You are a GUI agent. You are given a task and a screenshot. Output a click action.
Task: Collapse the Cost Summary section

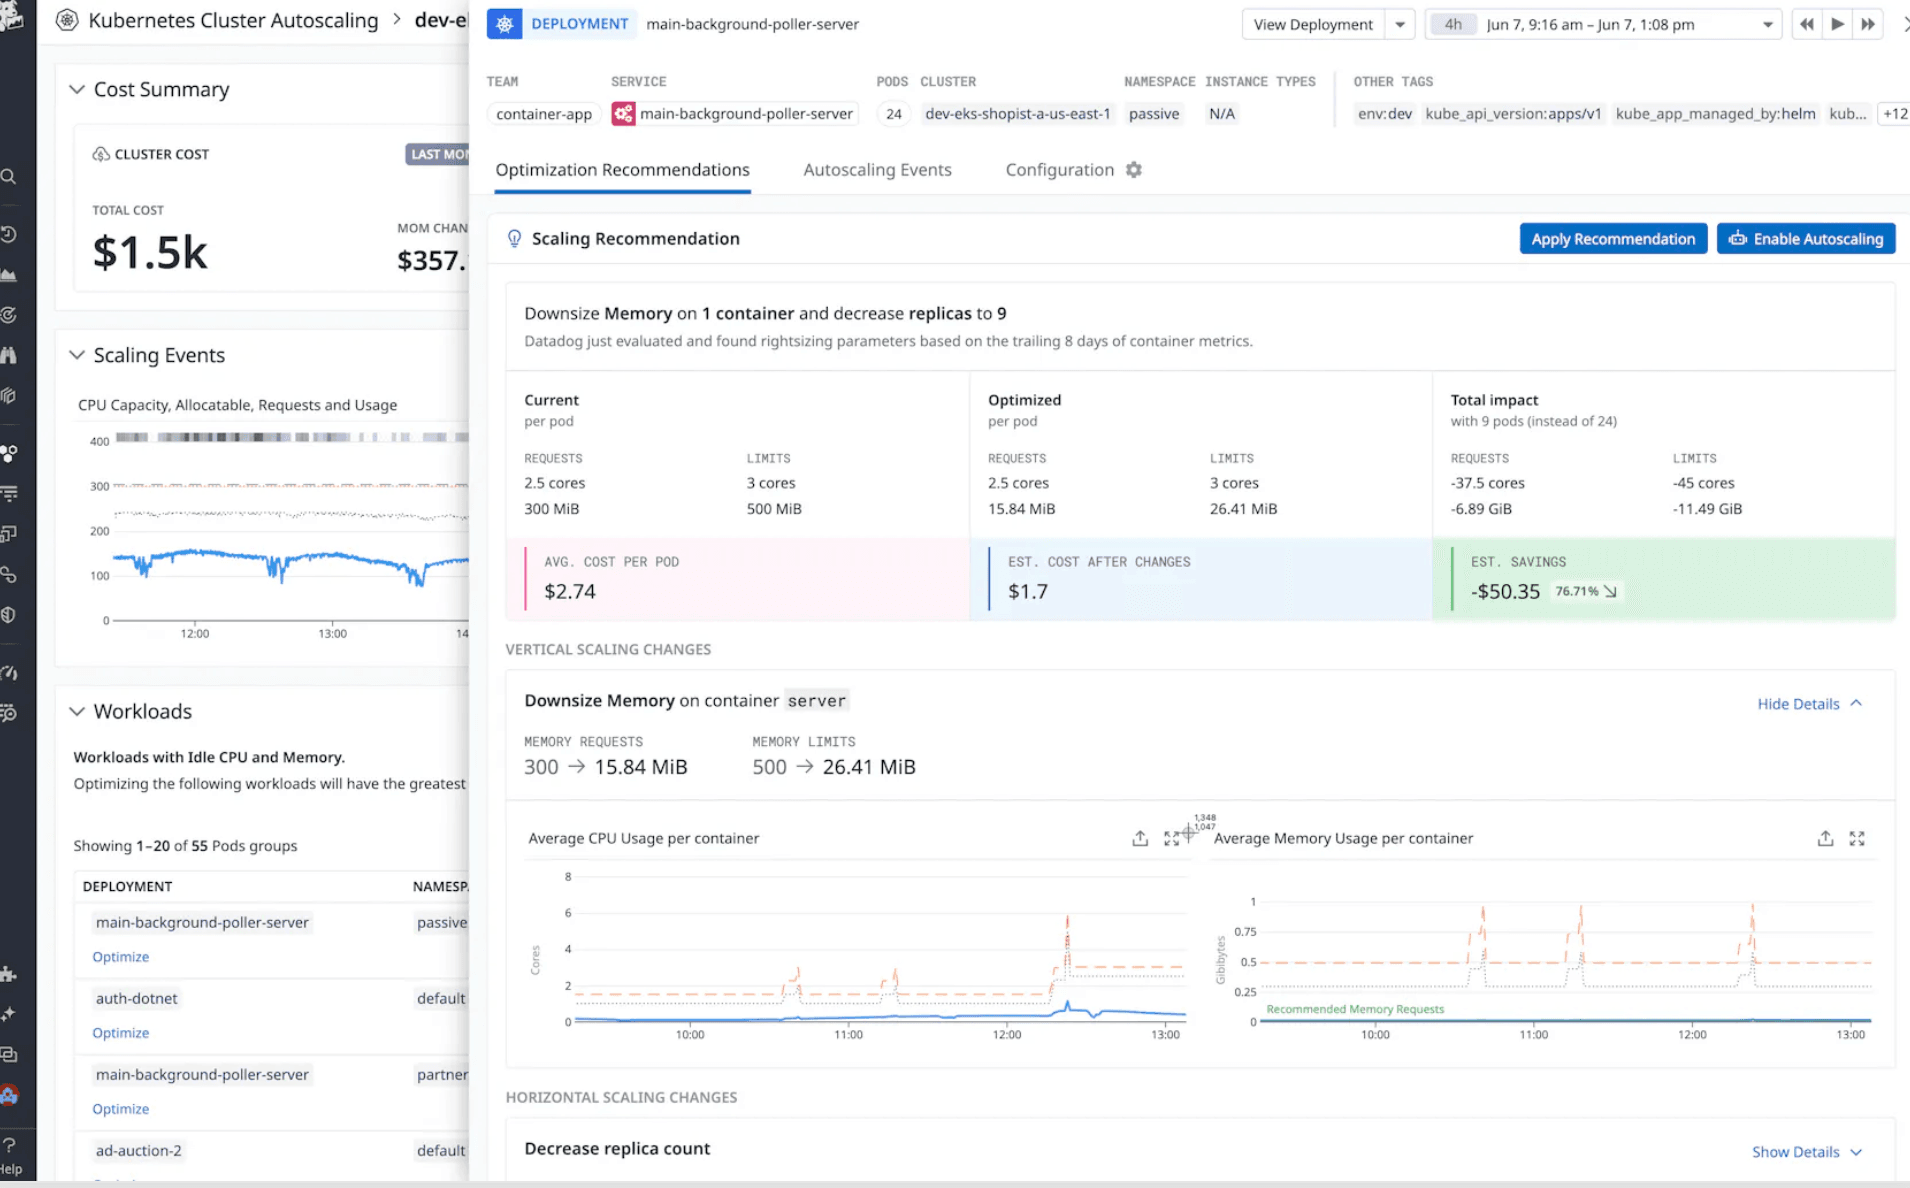click(x=77, y=90)
